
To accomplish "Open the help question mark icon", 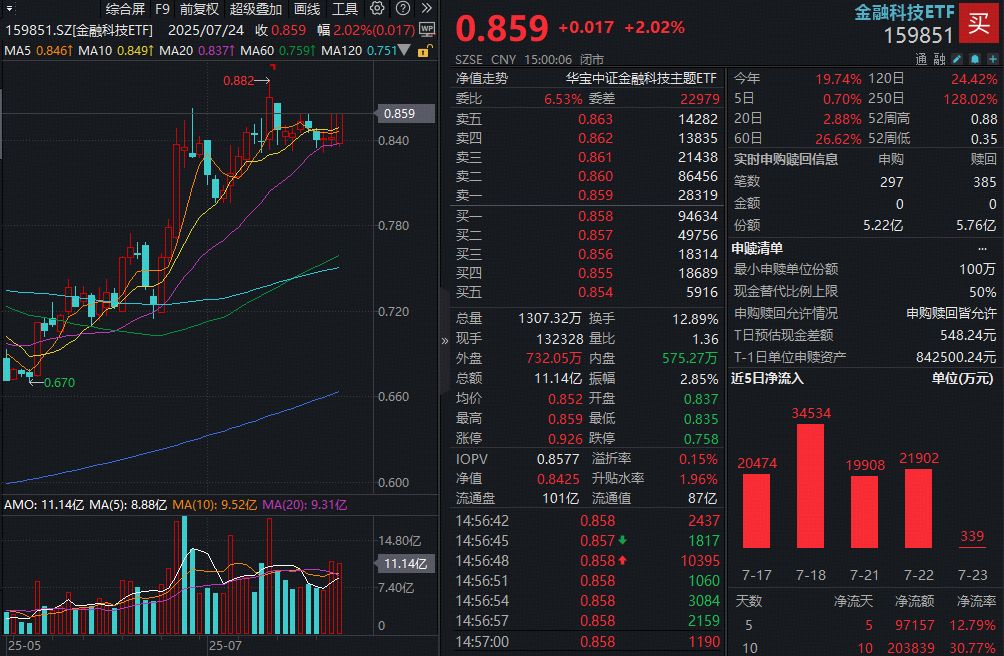I will [403, 8].
